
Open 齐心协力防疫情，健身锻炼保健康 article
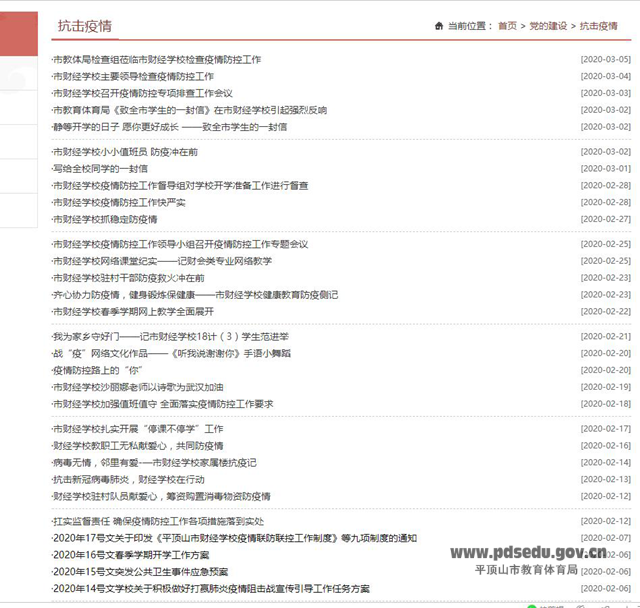click(195, 295)
